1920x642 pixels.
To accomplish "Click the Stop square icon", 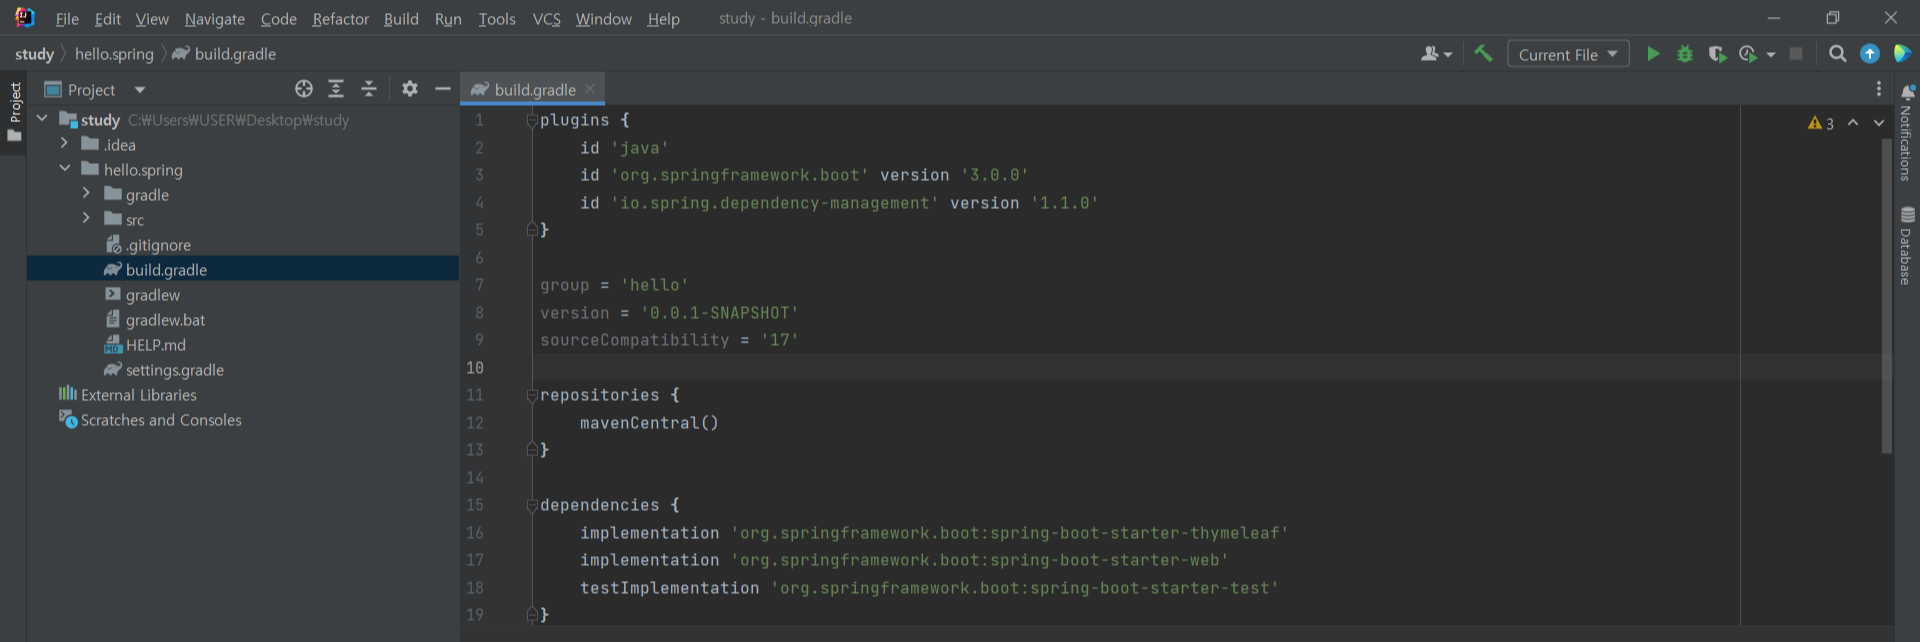I will (1796, 54).
